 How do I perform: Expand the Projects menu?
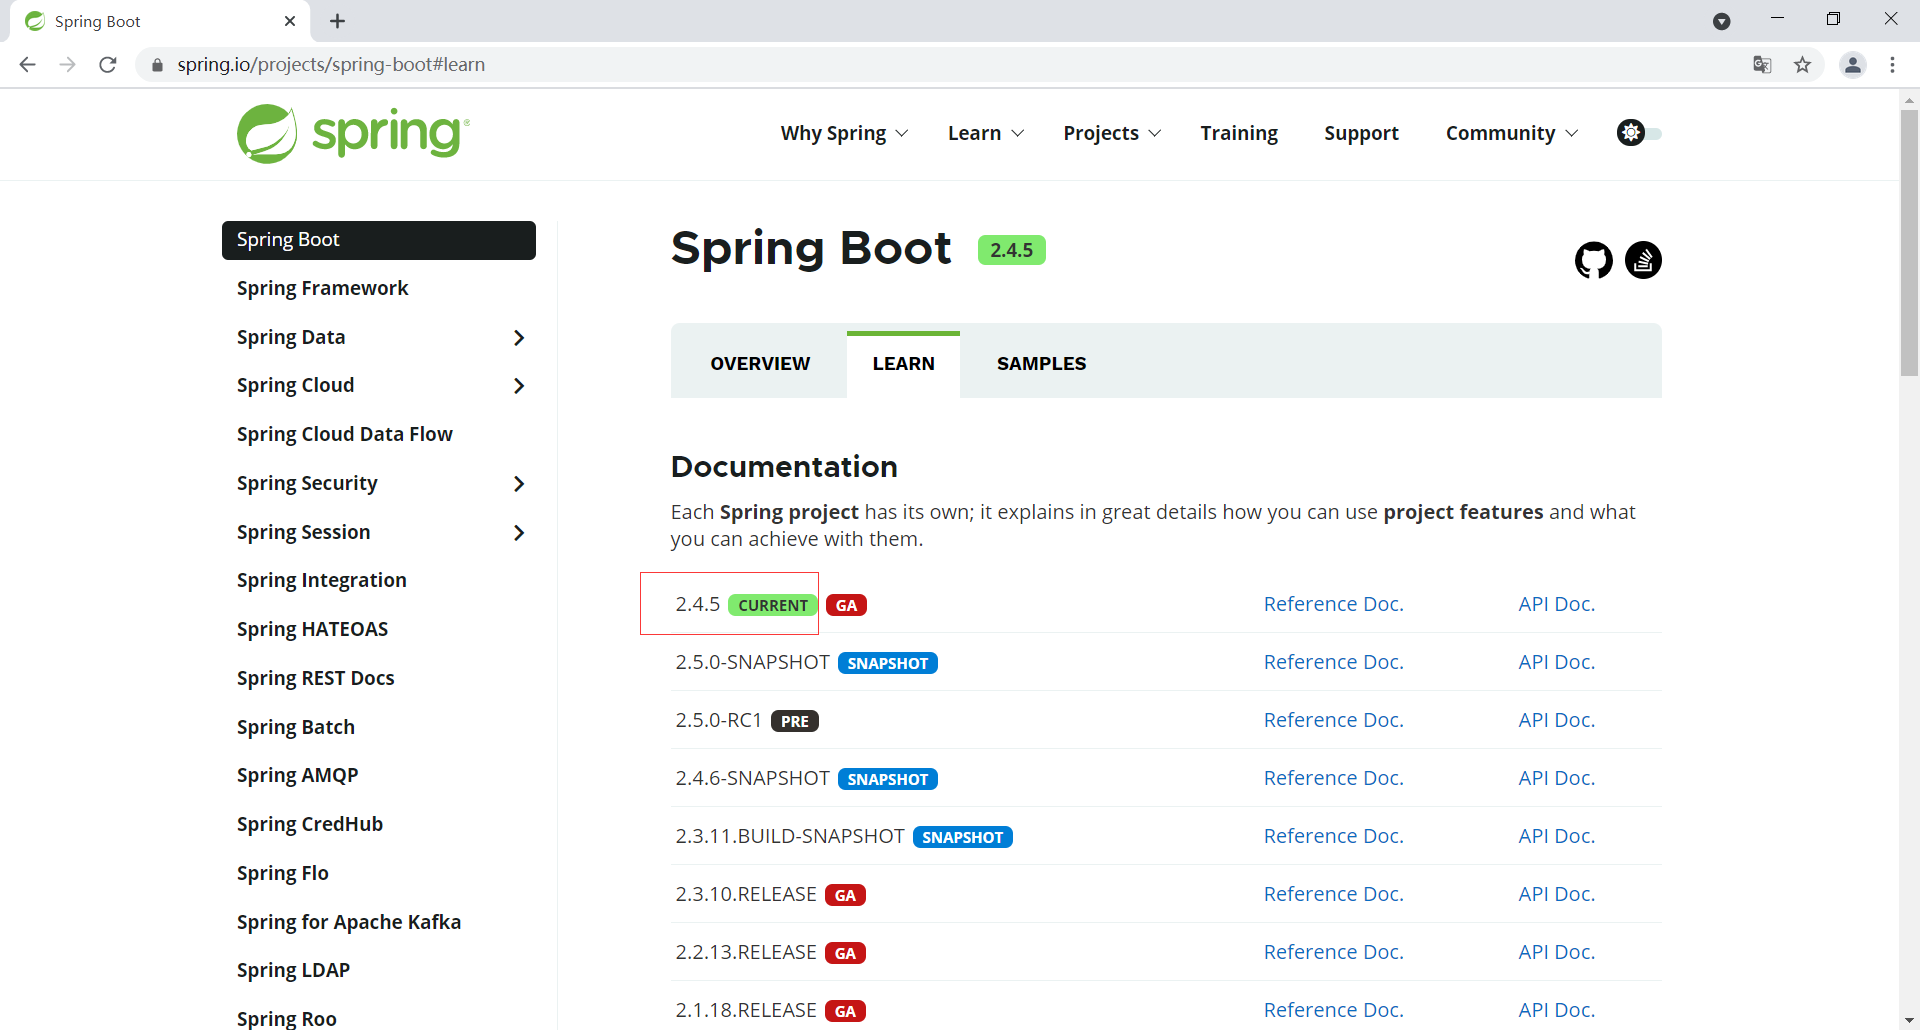coord(1112,133)
